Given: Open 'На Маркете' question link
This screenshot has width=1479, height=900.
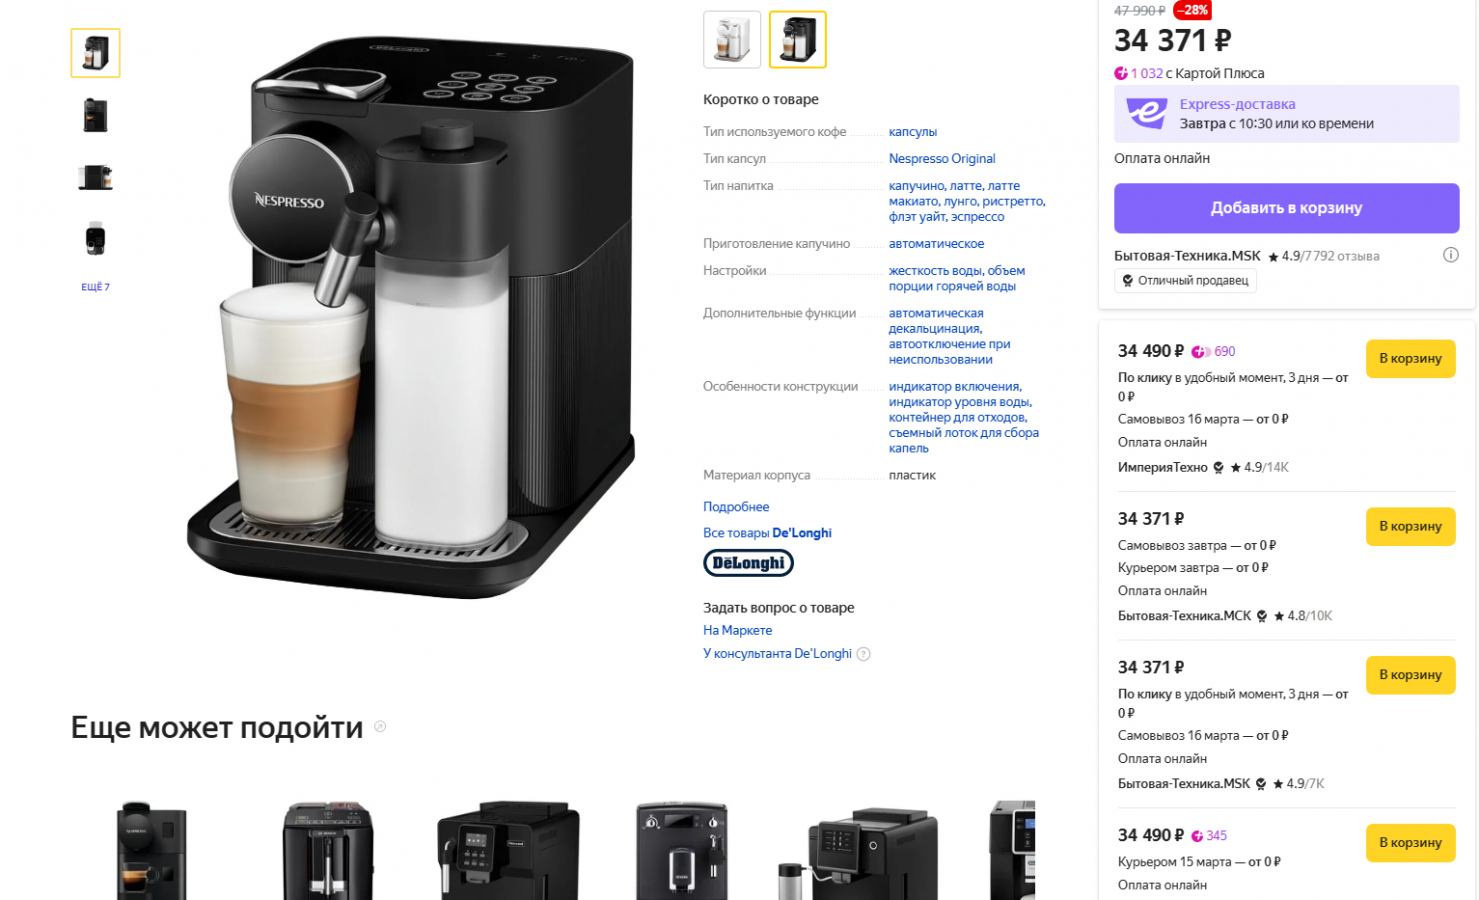Looking at the screenshot, I should pyautogui.click(x=737, y=630).
